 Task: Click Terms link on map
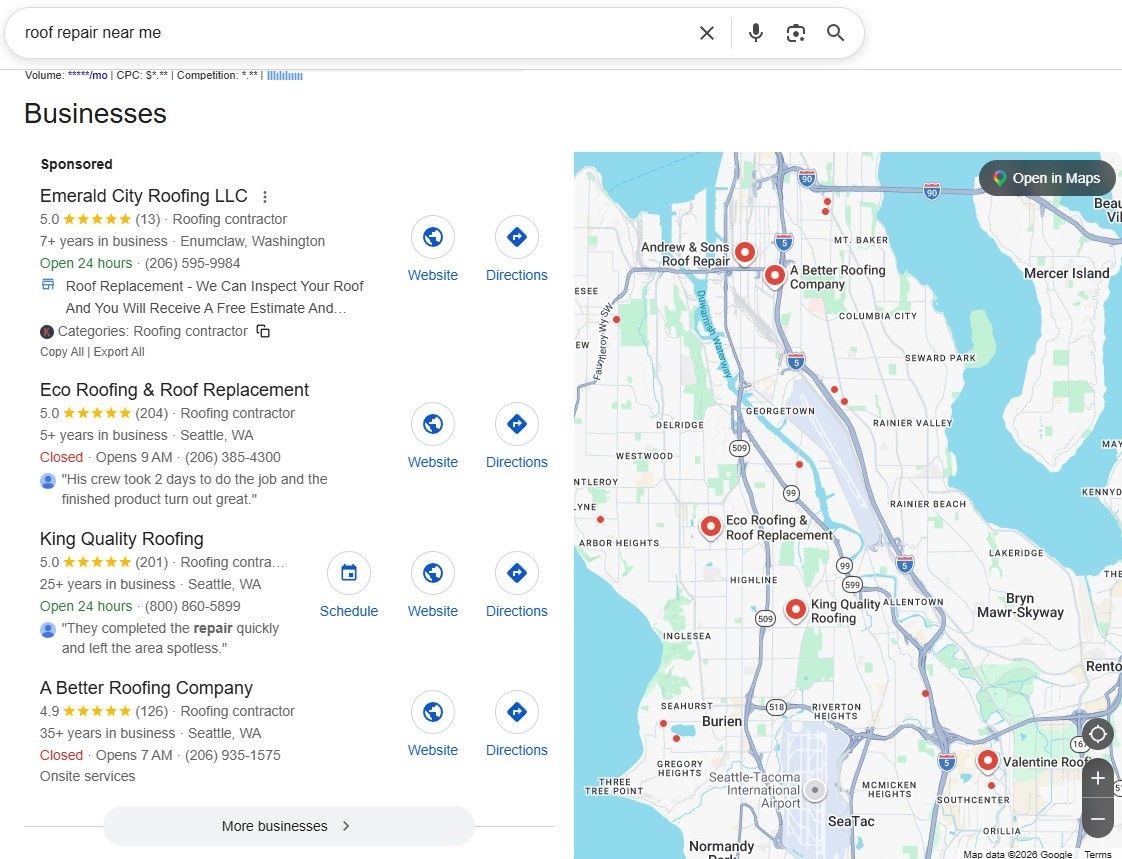[x=1098, y=854]
